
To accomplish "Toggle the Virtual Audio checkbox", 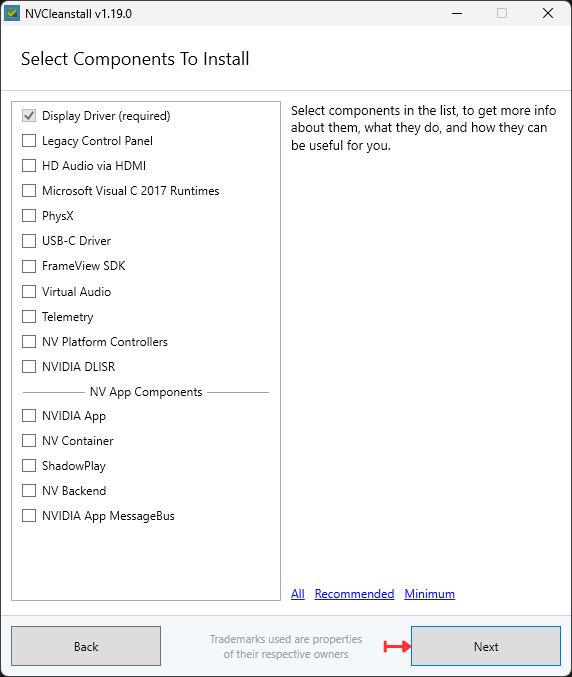I will (x=29, y=292).
